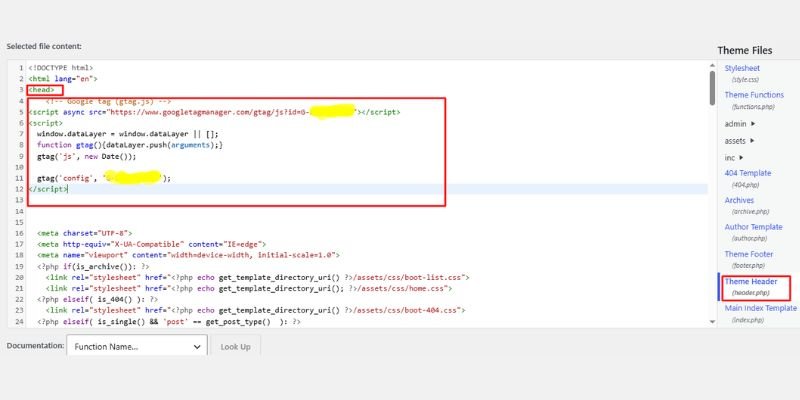
Task: Click the boot-list.css stylesheet link line
Action: point(258,278)
